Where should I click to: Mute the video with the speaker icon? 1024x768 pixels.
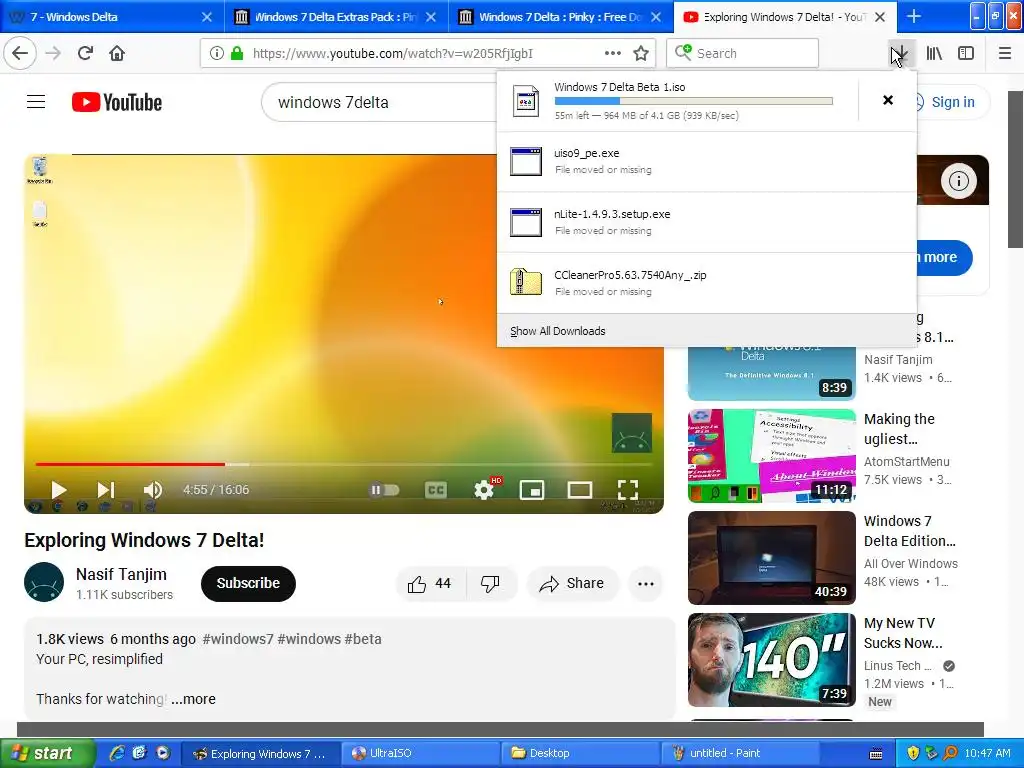point(153,490)
